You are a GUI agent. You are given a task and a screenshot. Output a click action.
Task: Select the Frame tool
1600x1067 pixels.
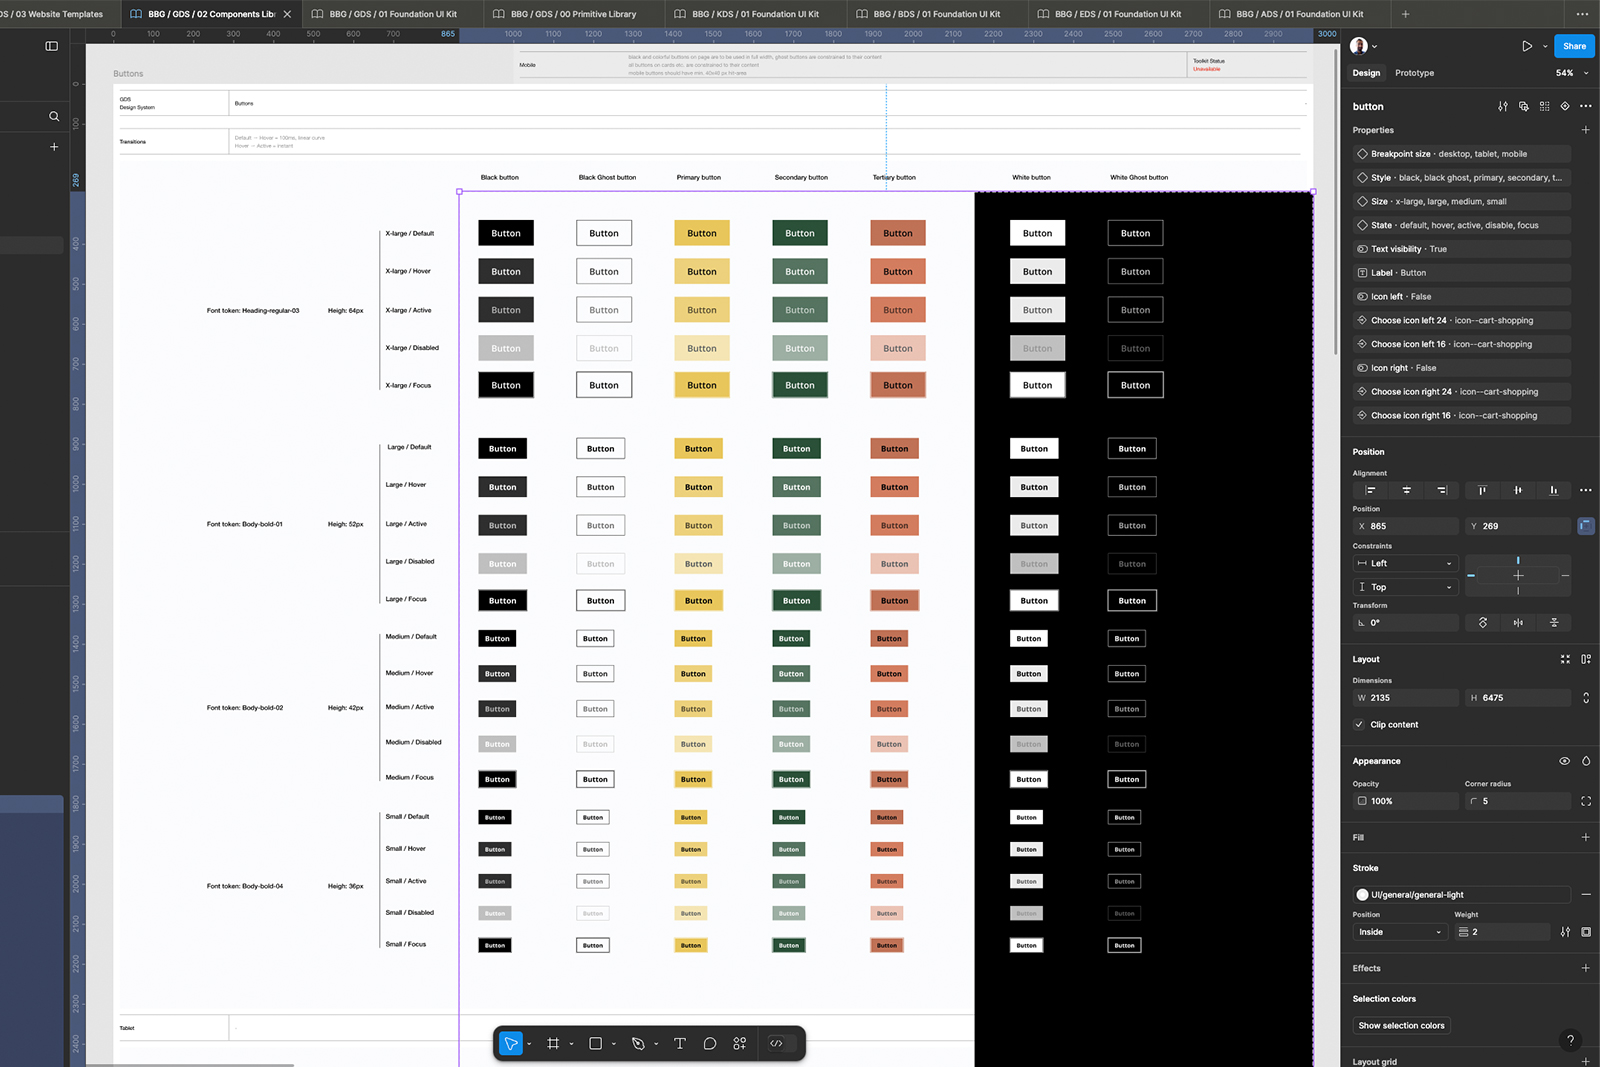pos(553,1043)
